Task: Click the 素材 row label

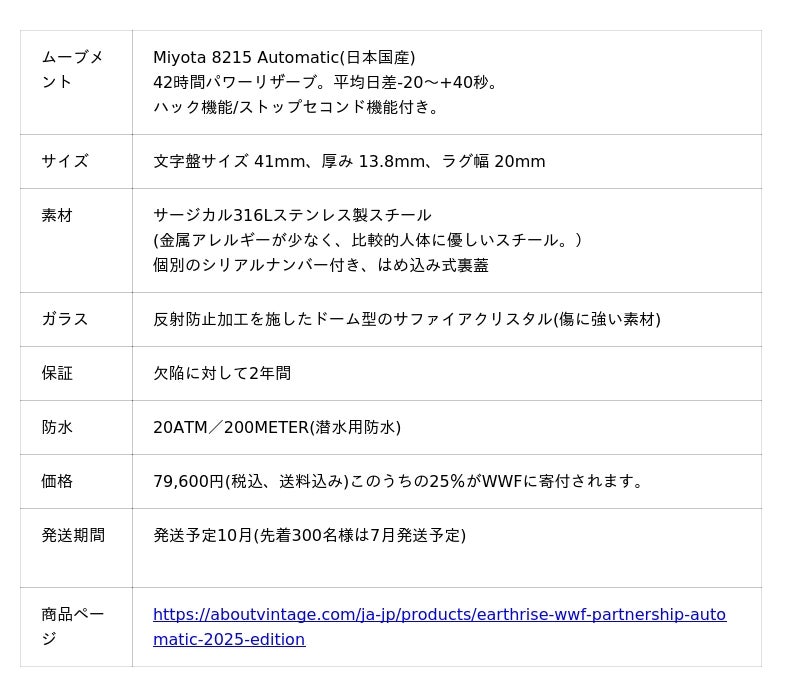Action: (57, 216)
